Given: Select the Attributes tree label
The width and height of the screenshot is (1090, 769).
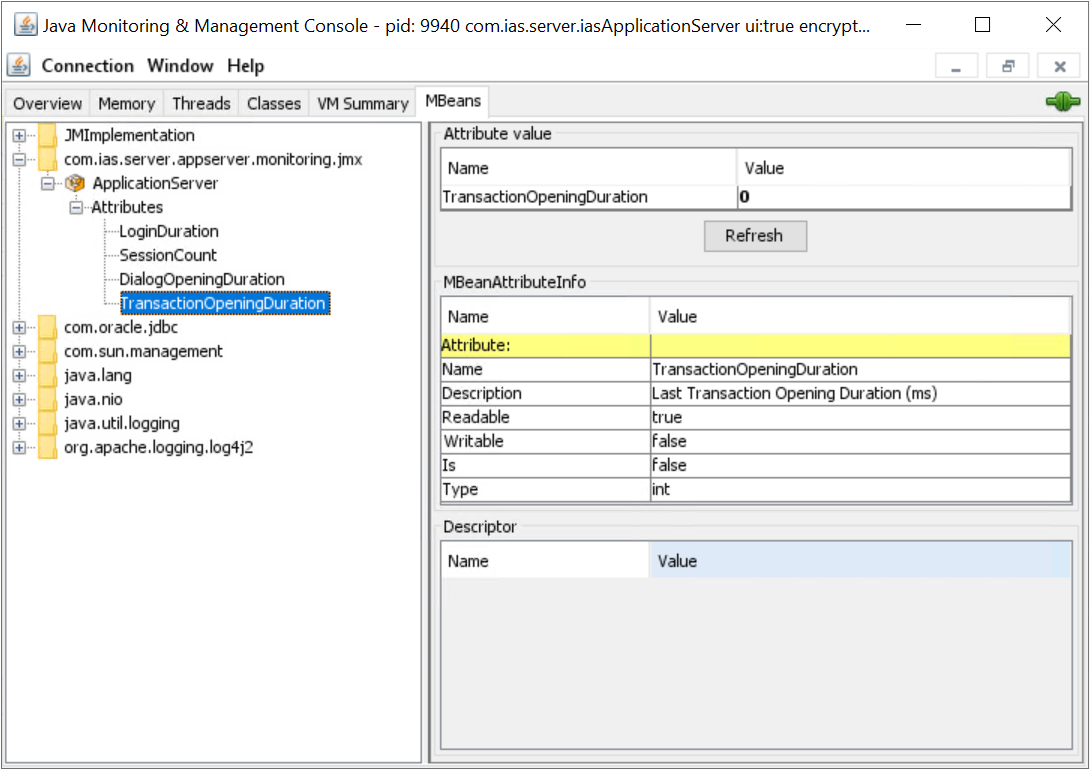Looking at the screenshot, I should tap(127, 207).
